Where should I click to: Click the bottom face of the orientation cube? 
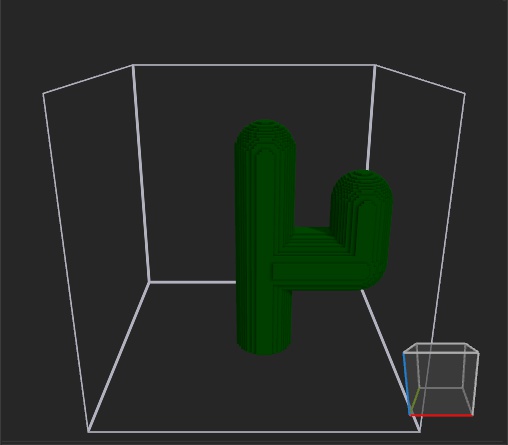(x=442, y=402)
